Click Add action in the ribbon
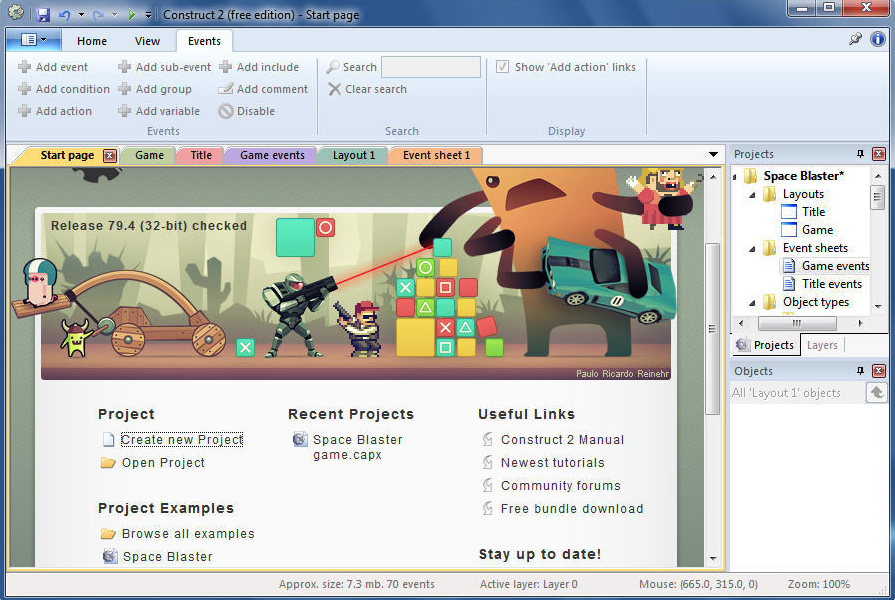This screenshot has height=600, width=895. coord(55,111)
